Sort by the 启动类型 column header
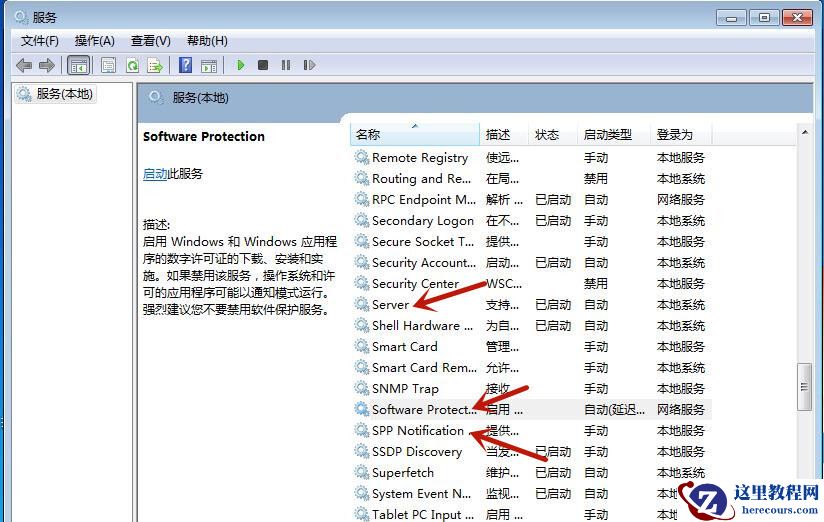Screen dimensions: 824x522 (614, 135)
